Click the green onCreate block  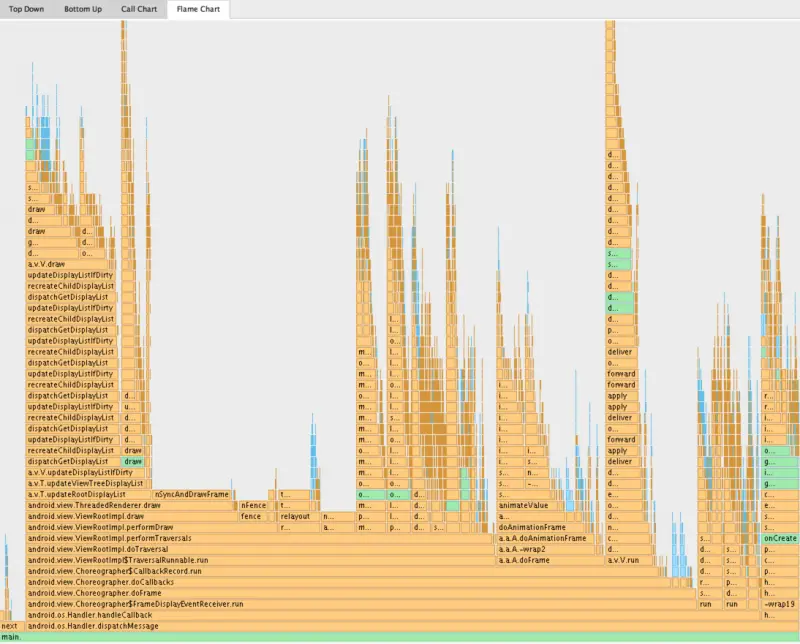tap(780, 538)
